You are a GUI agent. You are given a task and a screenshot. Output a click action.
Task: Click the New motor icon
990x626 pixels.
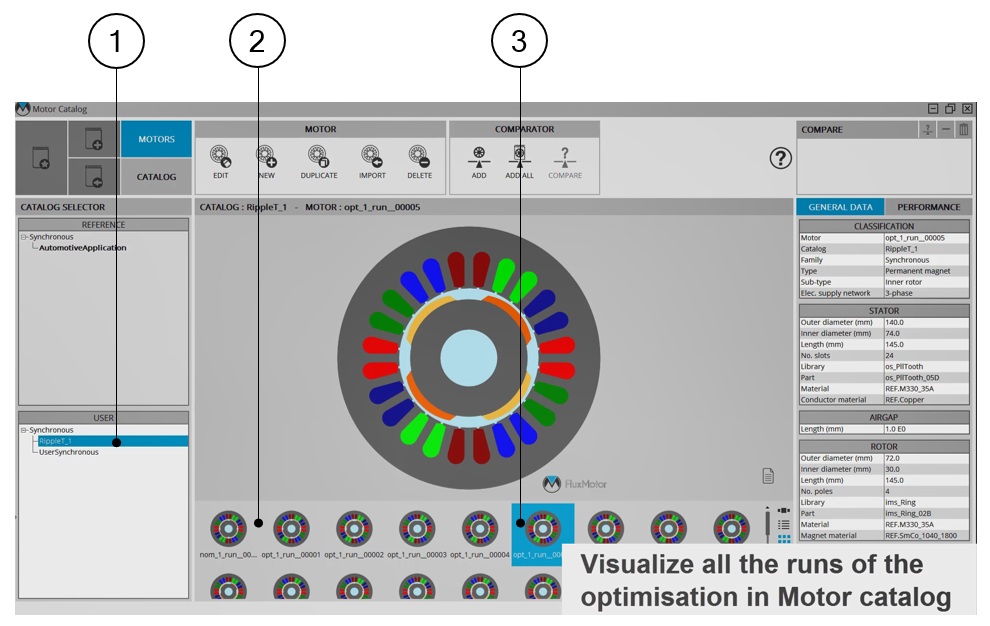[x=266, y=157]
